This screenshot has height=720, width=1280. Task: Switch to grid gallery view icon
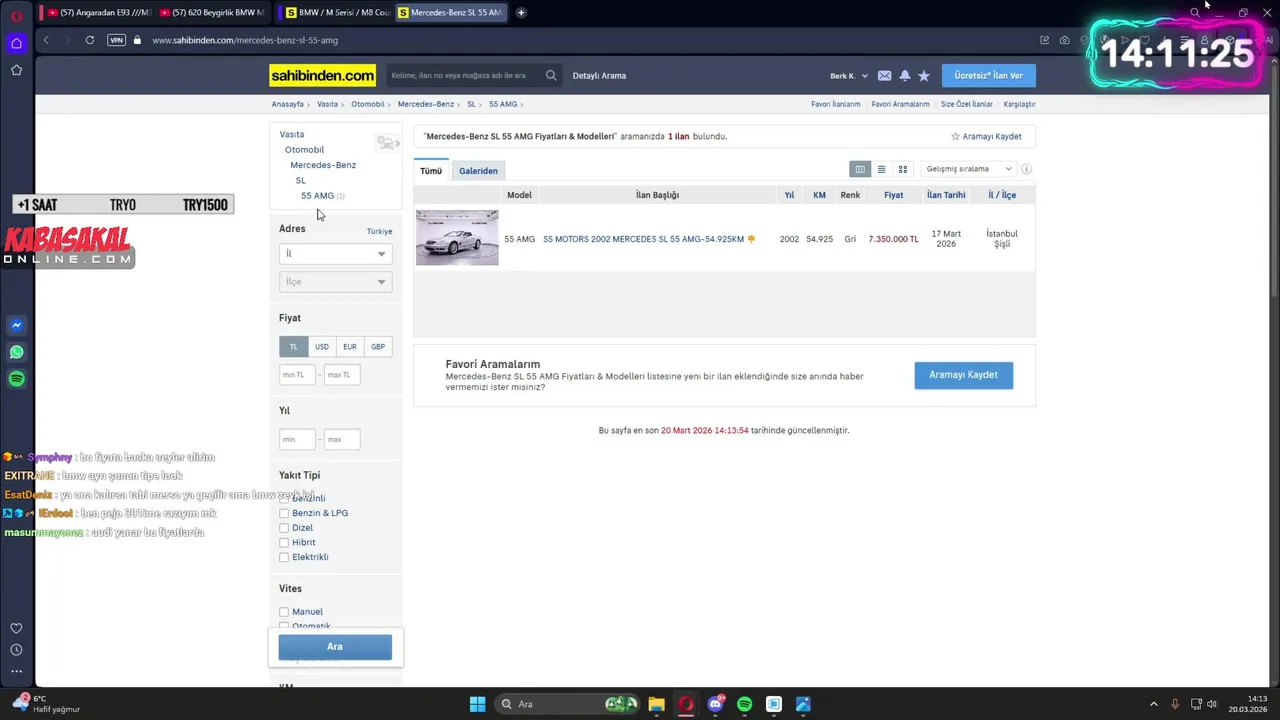pyautogui.click(x=903, y=169)
